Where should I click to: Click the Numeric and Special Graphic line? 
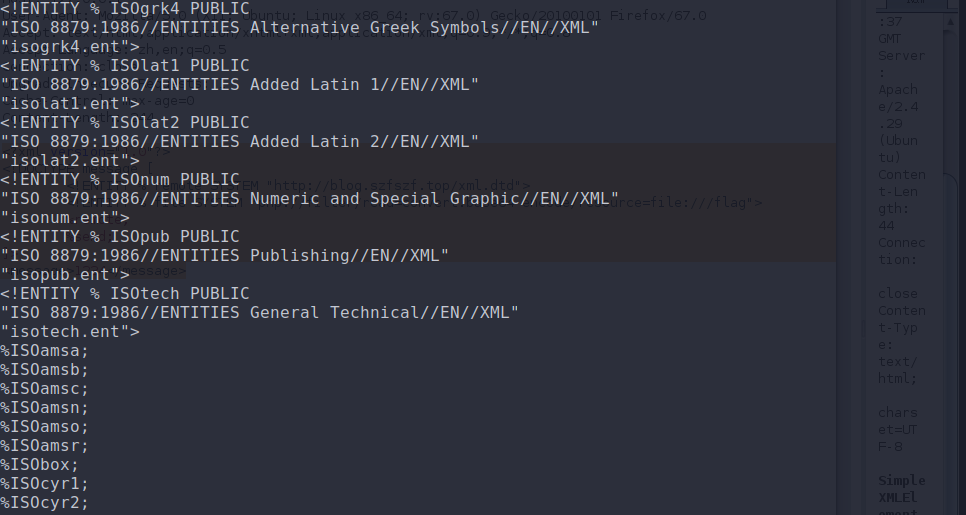pos(309,198)
